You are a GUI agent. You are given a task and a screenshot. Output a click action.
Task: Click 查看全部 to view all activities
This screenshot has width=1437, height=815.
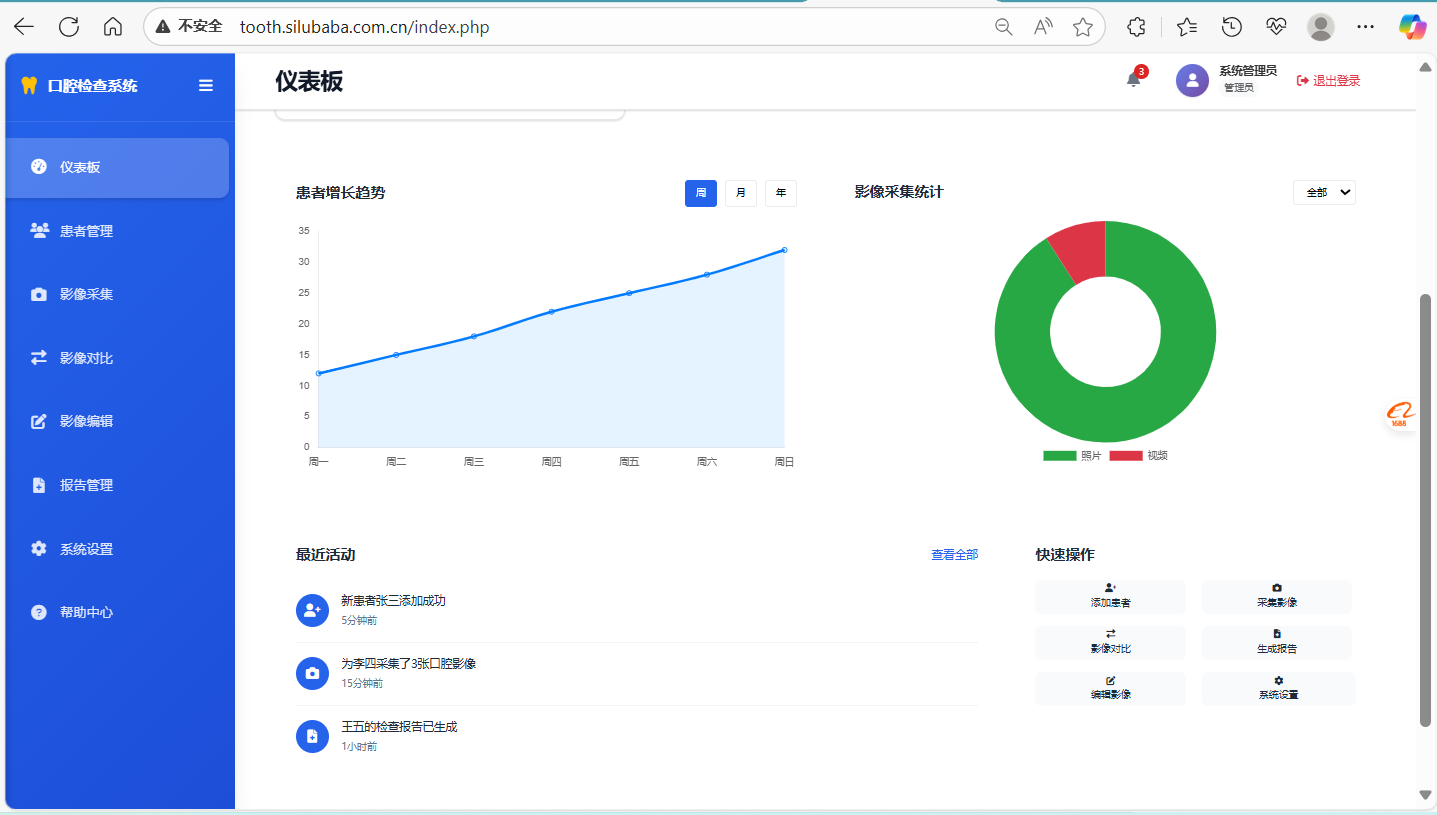(955, 553)
